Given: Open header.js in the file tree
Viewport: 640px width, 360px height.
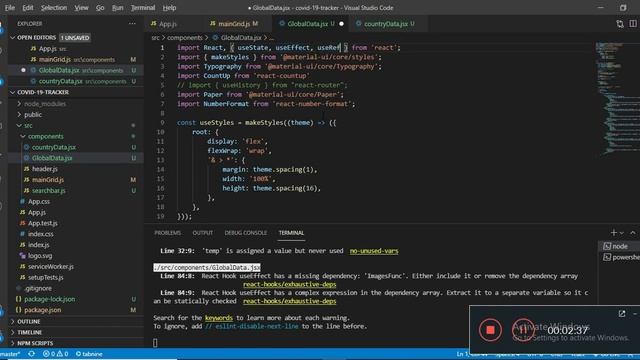Looking at the screenshot, I should [x=44, y=169].
